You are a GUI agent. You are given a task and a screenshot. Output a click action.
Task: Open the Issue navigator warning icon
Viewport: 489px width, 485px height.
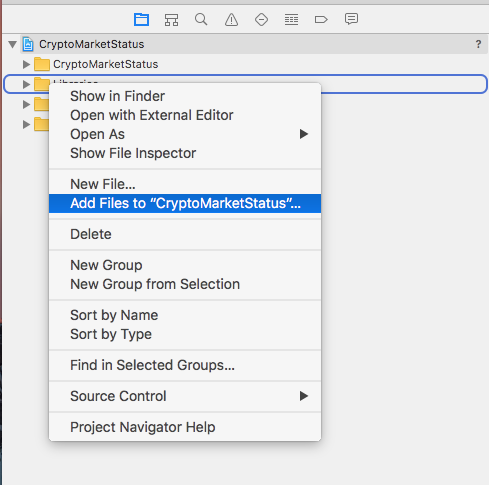pyautogui.click(x=231, y=19)
